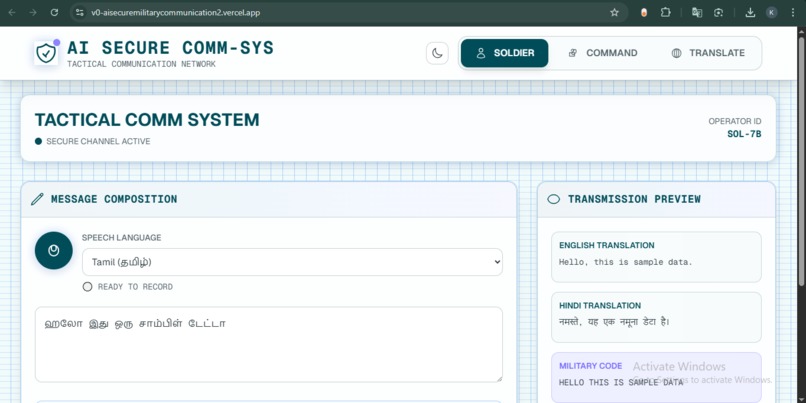Click the Transmission Preview oval icon
The image size is (806, 403).
(554, 199)
